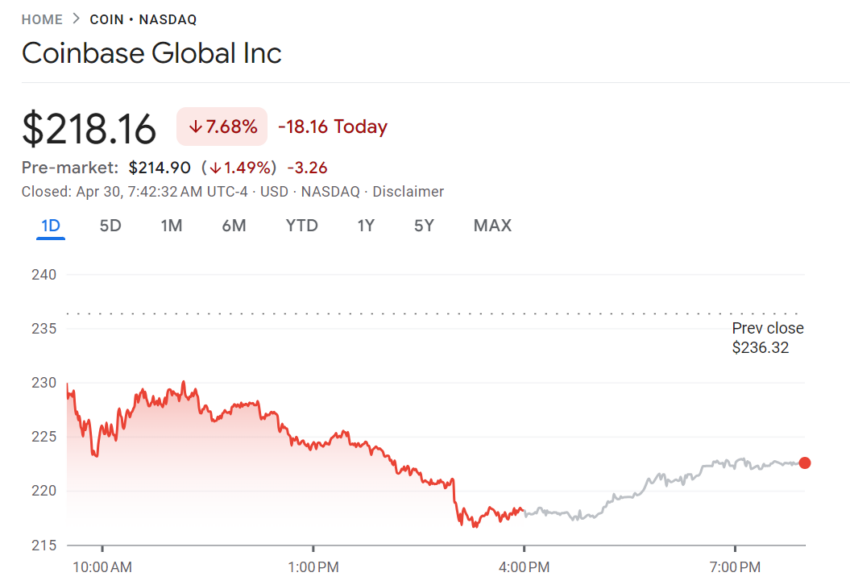Click the red 7.68% down-change badge
The image size is (850, 585).
click(222, 126)
